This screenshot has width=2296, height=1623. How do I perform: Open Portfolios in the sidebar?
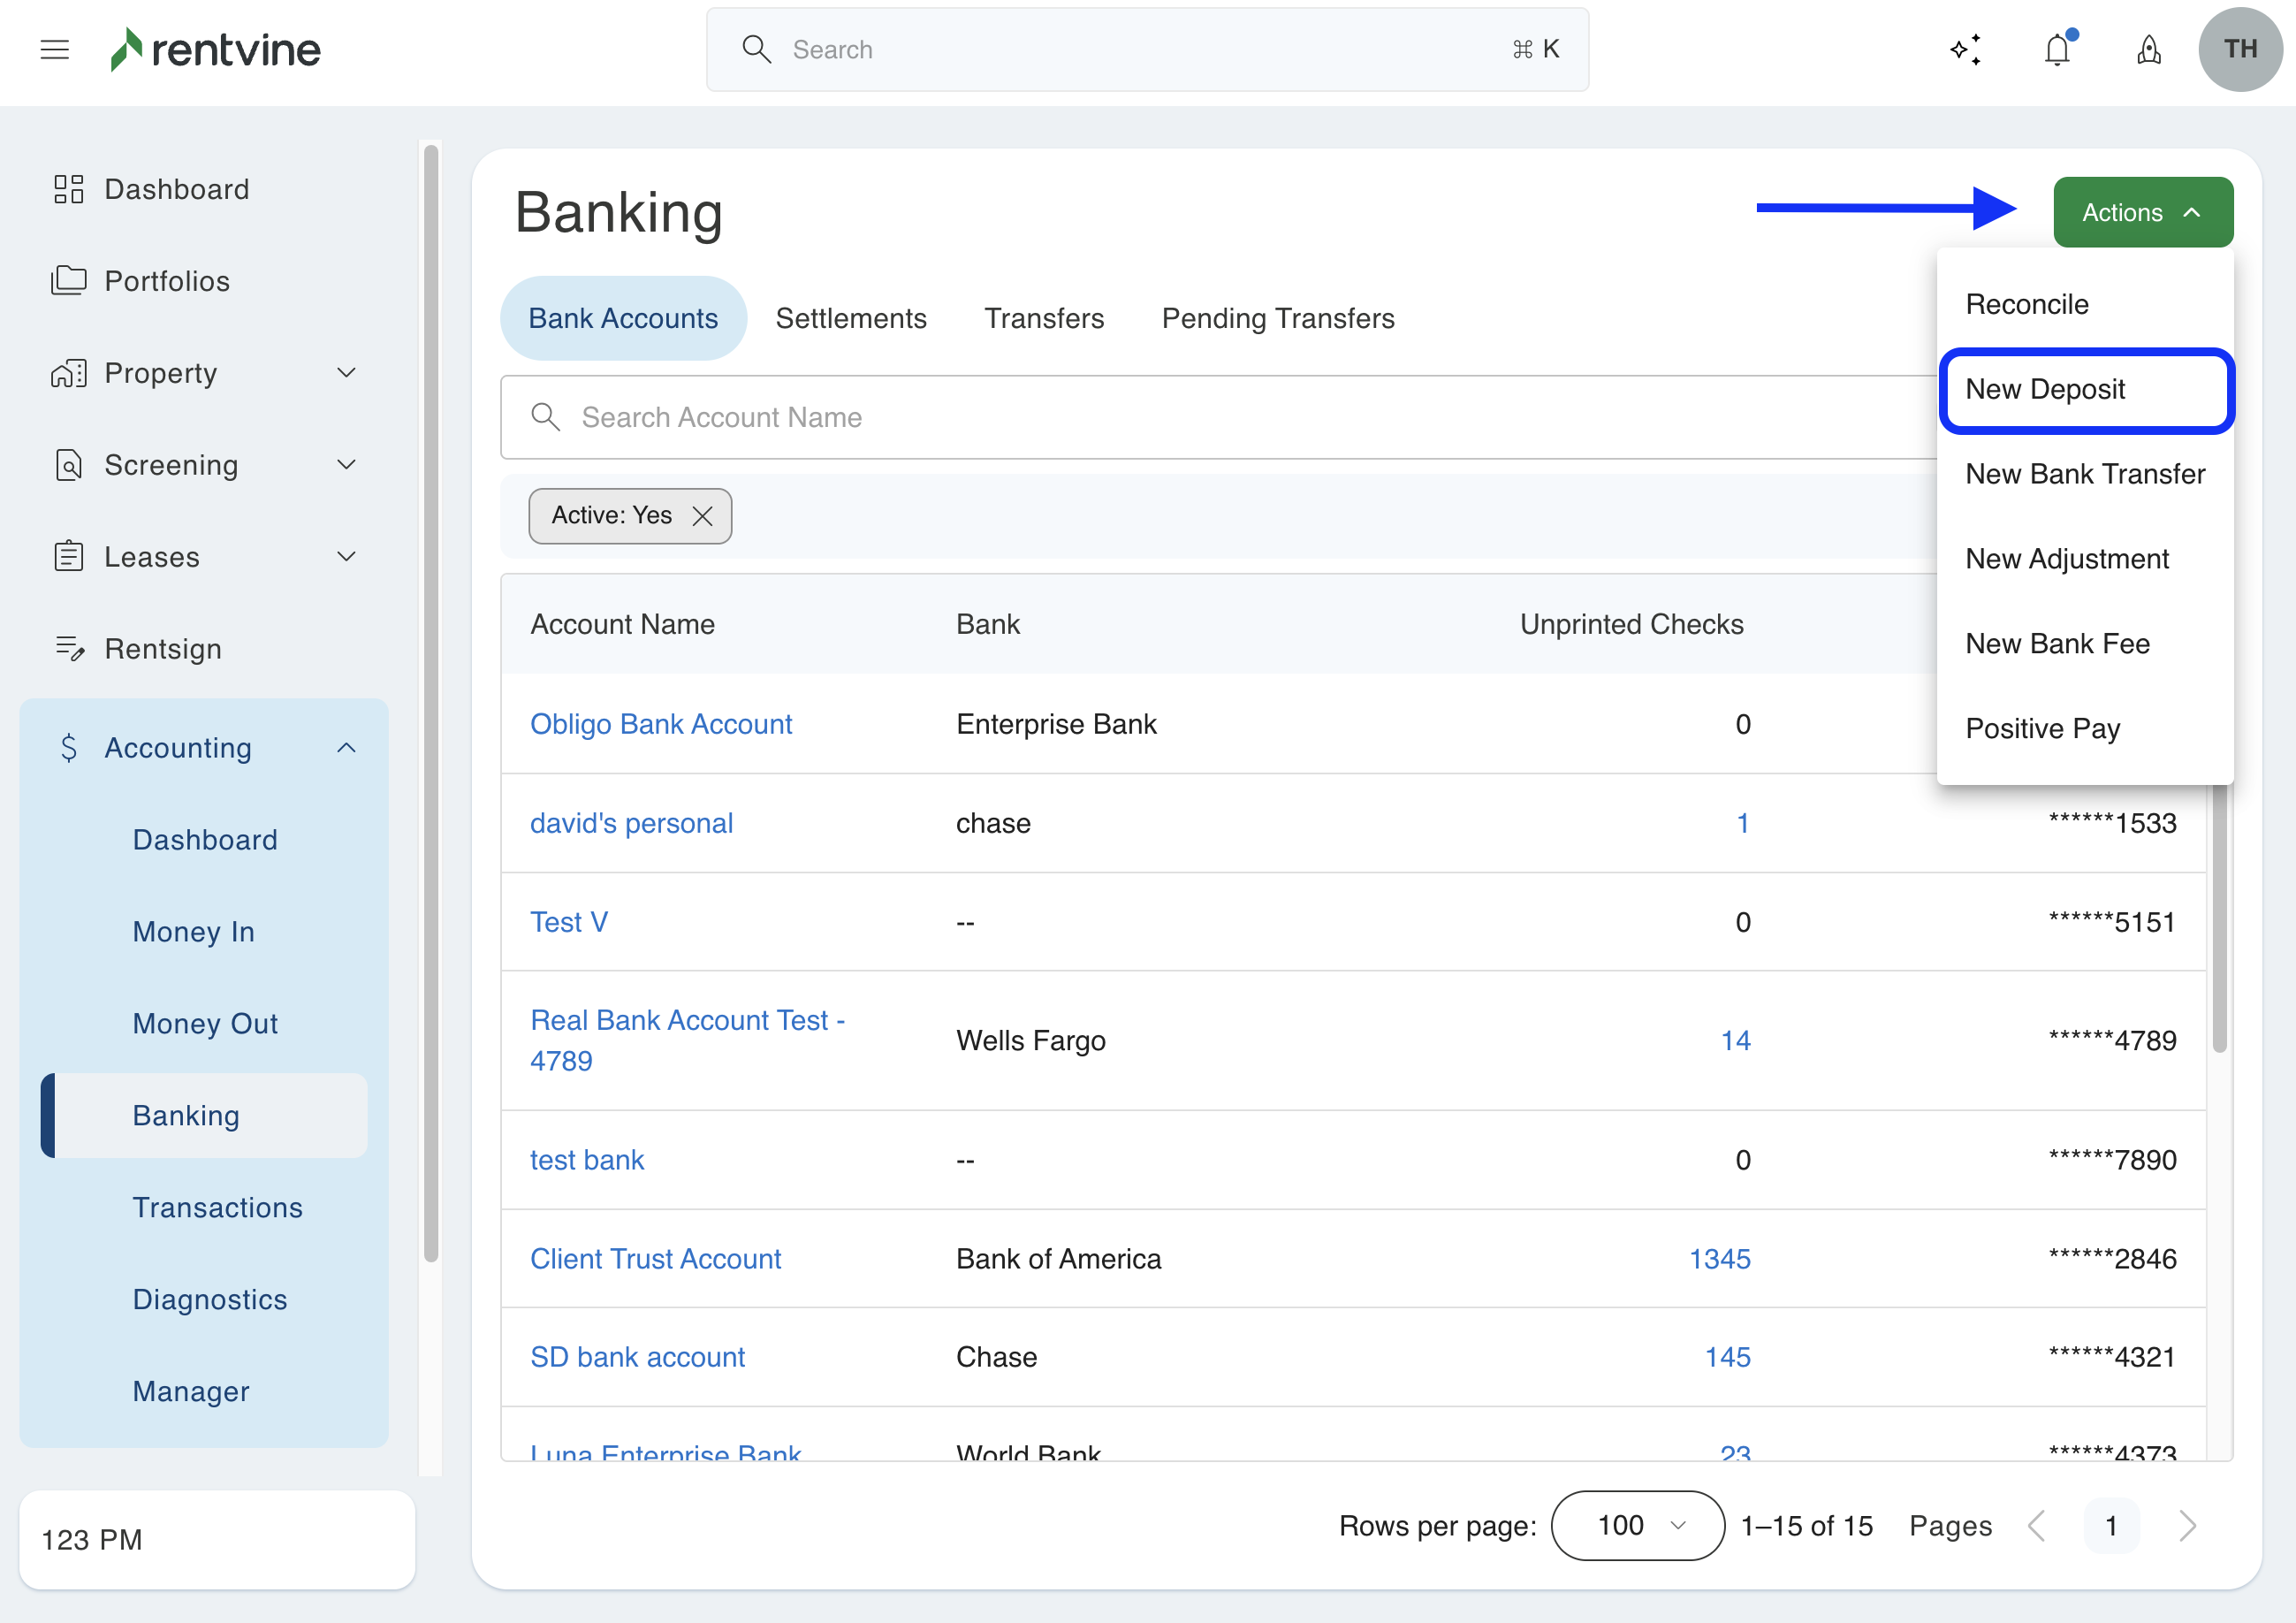(x=167, y=281)
